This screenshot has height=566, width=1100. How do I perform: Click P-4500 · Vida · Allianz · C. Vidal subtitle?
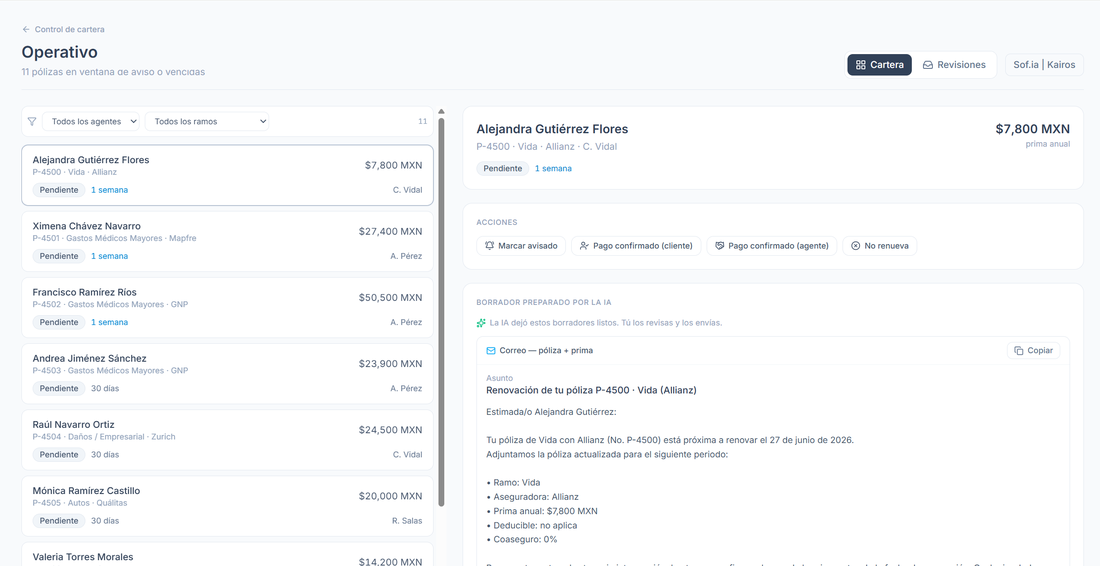[x=546, y=147]
